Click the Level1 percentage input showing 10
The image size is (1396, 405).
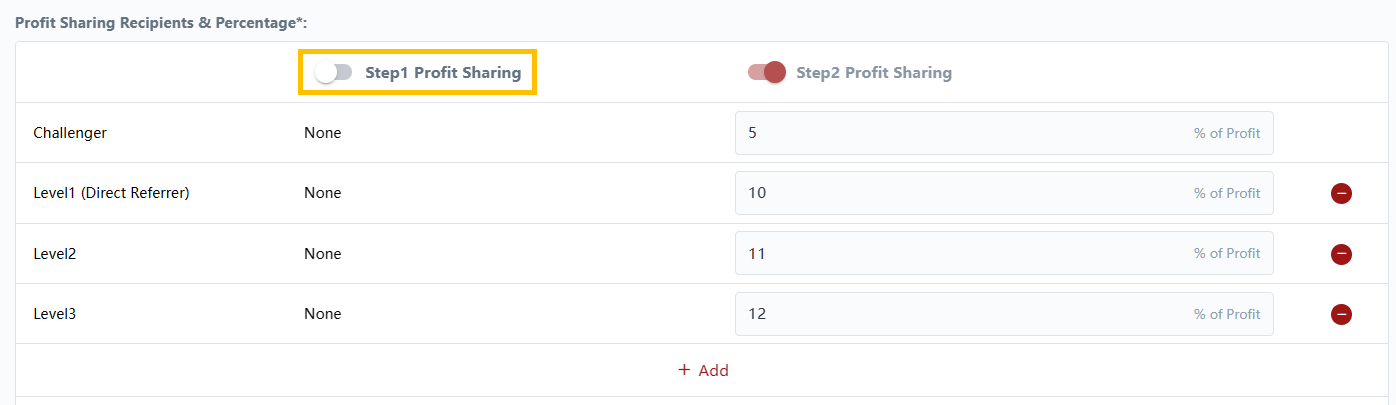point(960,193)
